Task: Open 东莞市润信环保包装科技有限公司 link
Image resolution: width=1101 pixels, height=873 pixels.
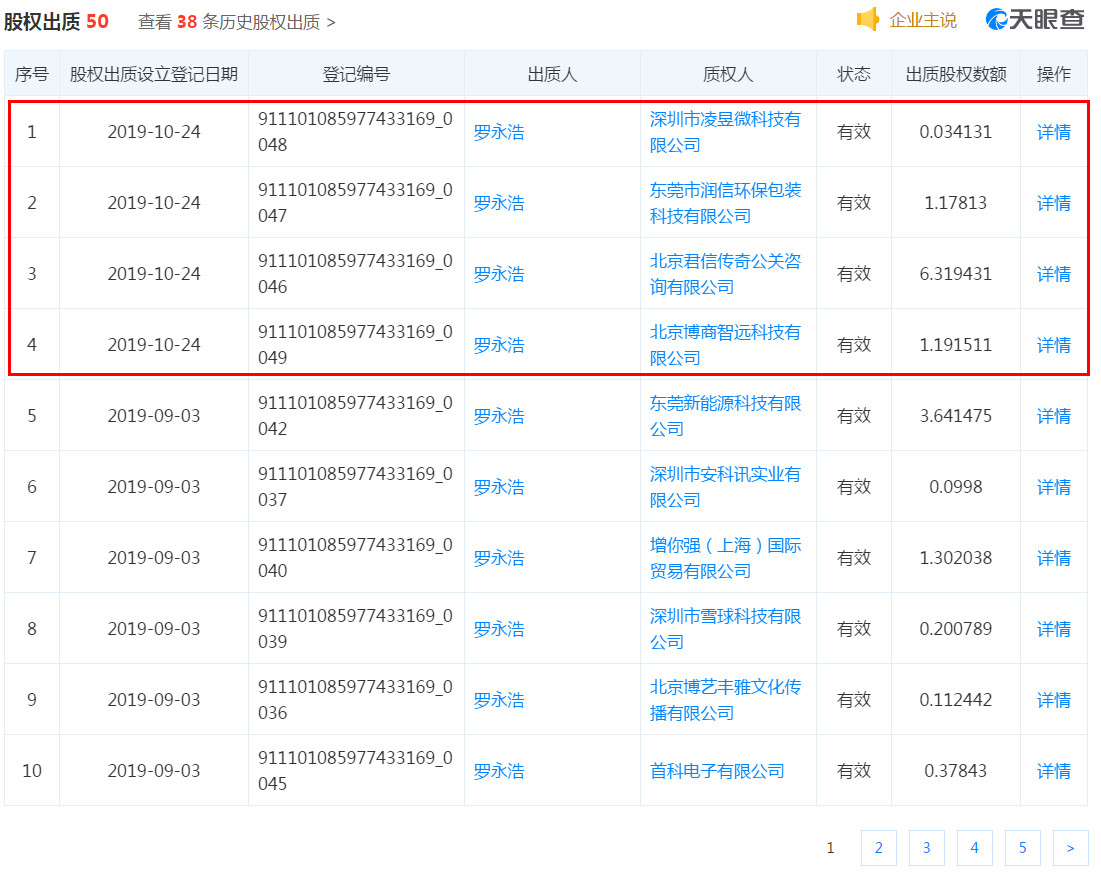Action: [725, 203]
